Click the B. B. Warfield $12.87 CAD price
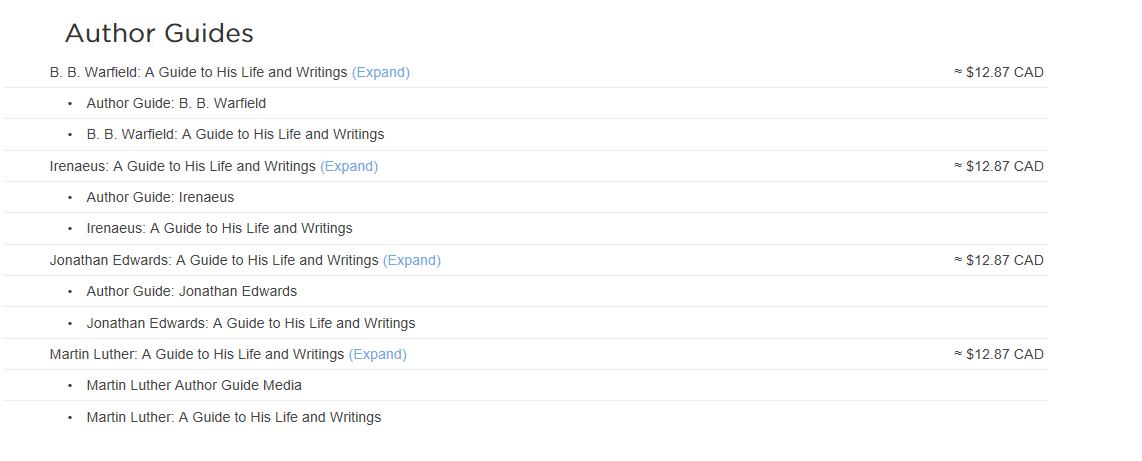 [x=999, y=72]
